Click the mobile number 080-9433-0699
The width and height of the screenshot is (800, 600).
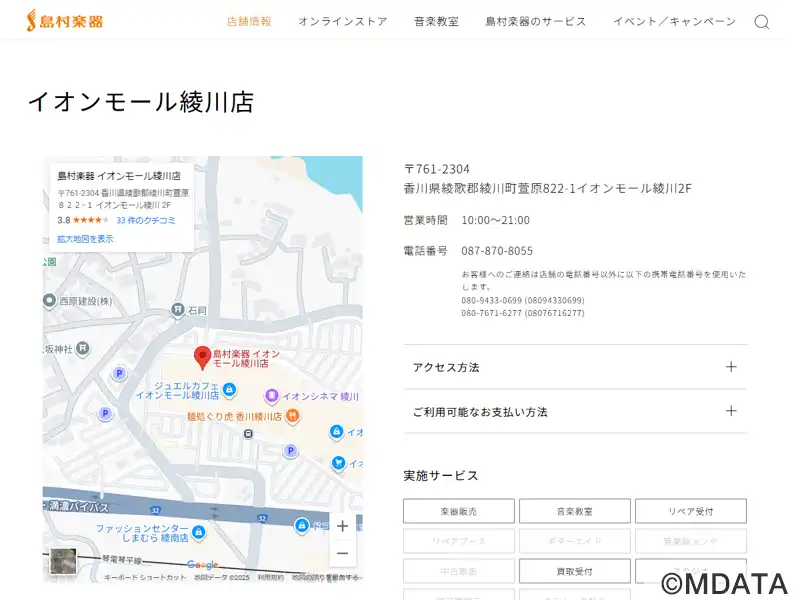point(523,301)
